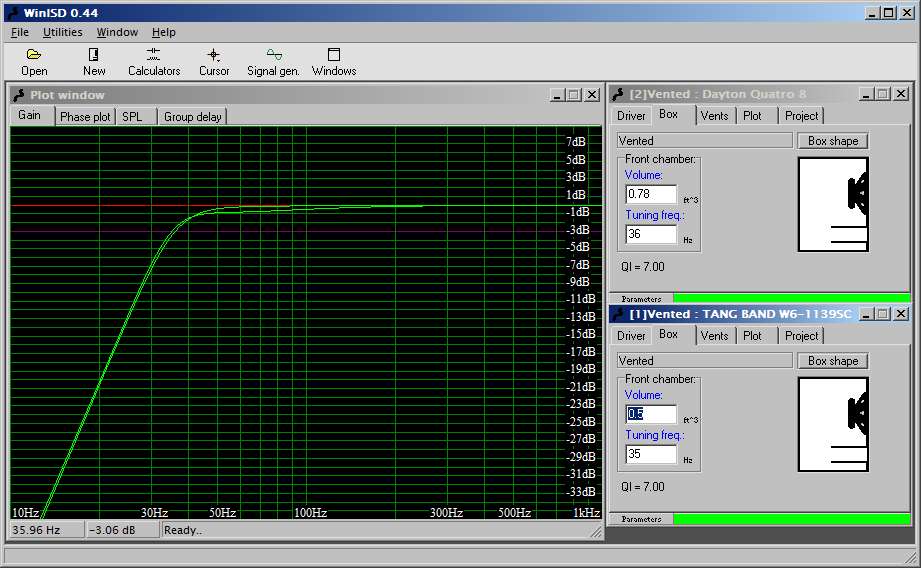Minimize the Plot window

tap(557, 95)
